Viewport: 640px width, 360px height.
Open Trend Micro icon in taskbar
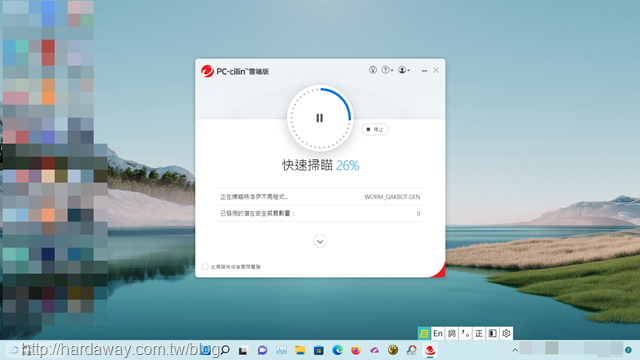(430, 350)
